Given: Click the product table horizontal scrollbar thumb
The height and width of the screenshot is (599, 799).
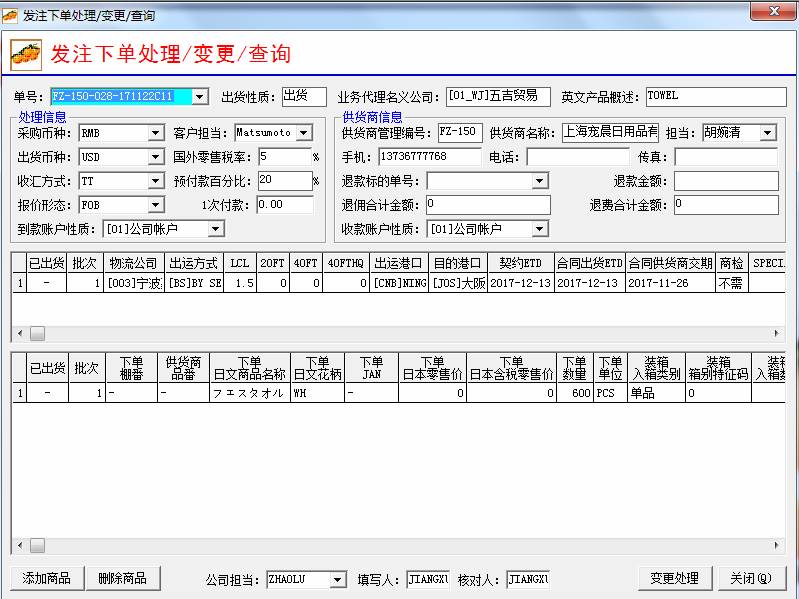Looking at the screenshot, I should point(38,546).
